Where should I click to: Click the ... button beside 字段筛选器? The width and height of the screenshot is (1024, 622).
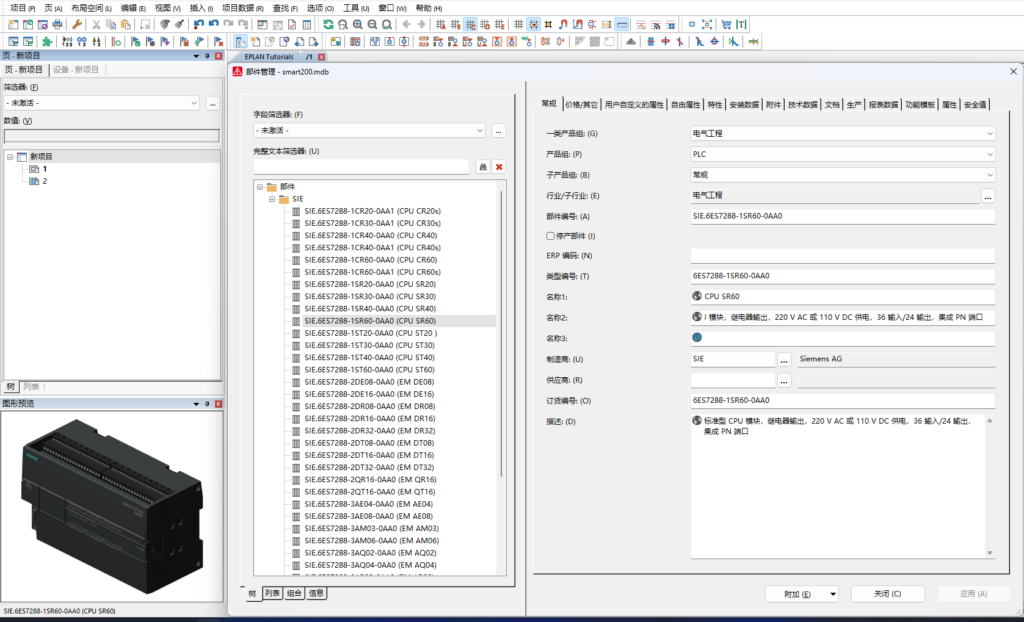click(498, 131)
